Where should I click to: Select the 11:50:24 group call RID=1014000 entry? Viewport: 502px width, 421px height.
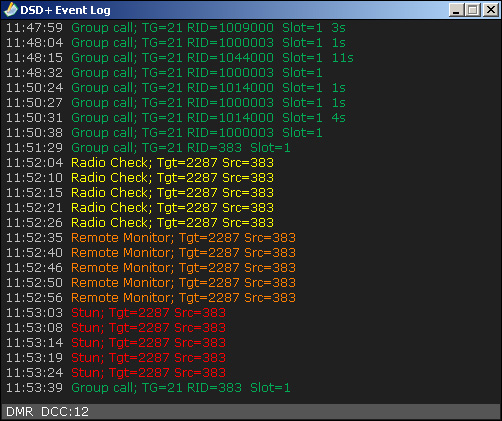[176, 88]
